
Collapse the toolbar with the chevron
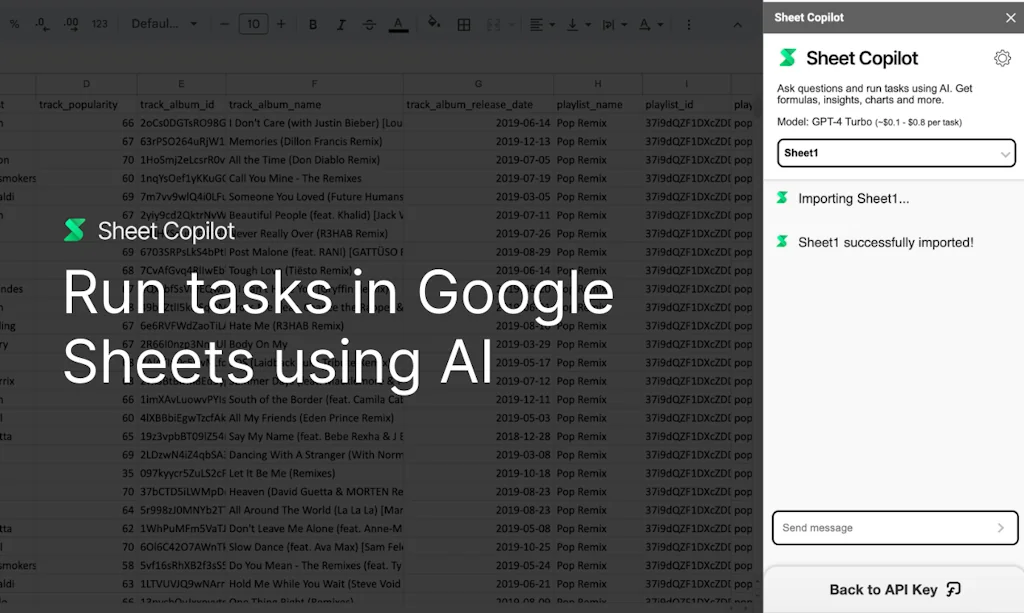pos(737,24)
